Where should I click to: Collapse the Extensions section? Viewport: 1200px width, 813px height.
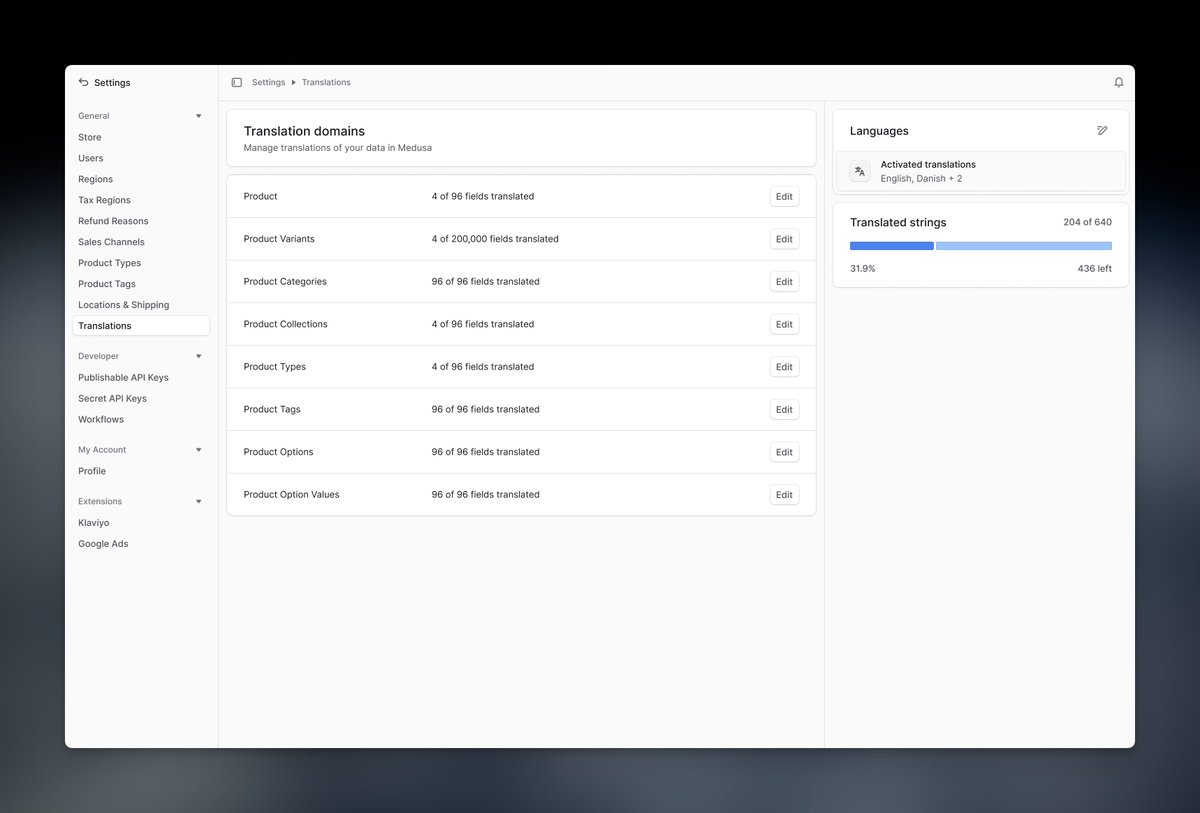point(198,501)
